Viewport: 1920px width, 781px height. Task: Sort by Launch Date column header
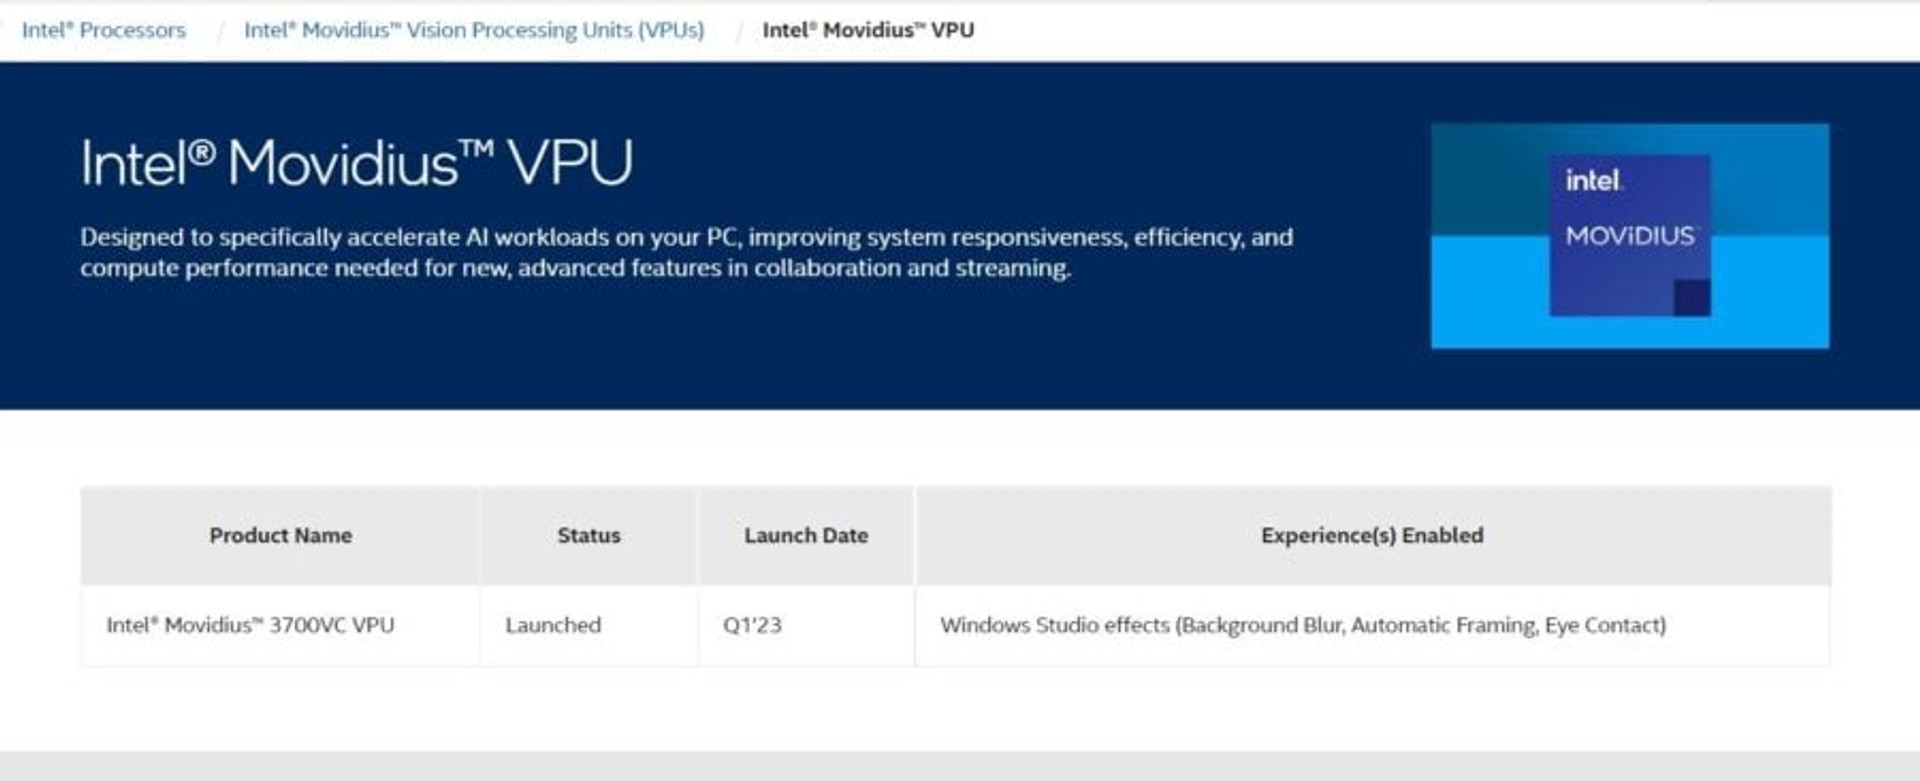[806, 536]
